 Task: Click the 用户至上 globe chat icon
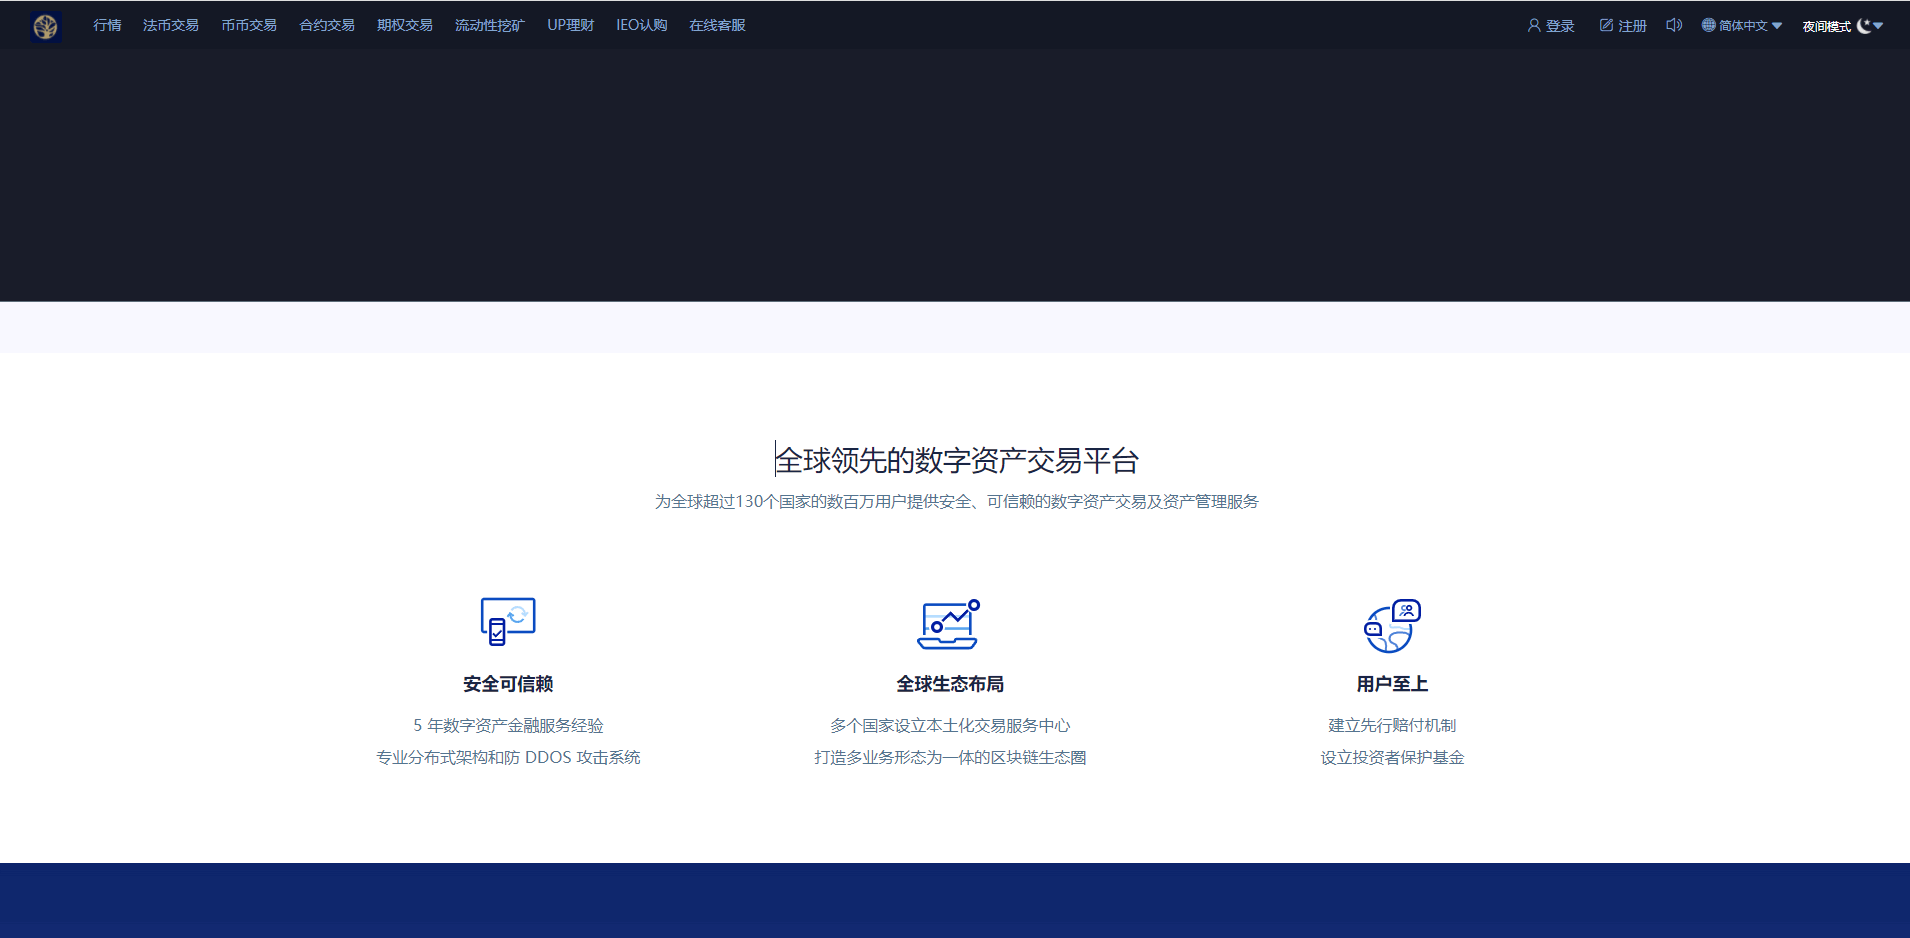1392,625
